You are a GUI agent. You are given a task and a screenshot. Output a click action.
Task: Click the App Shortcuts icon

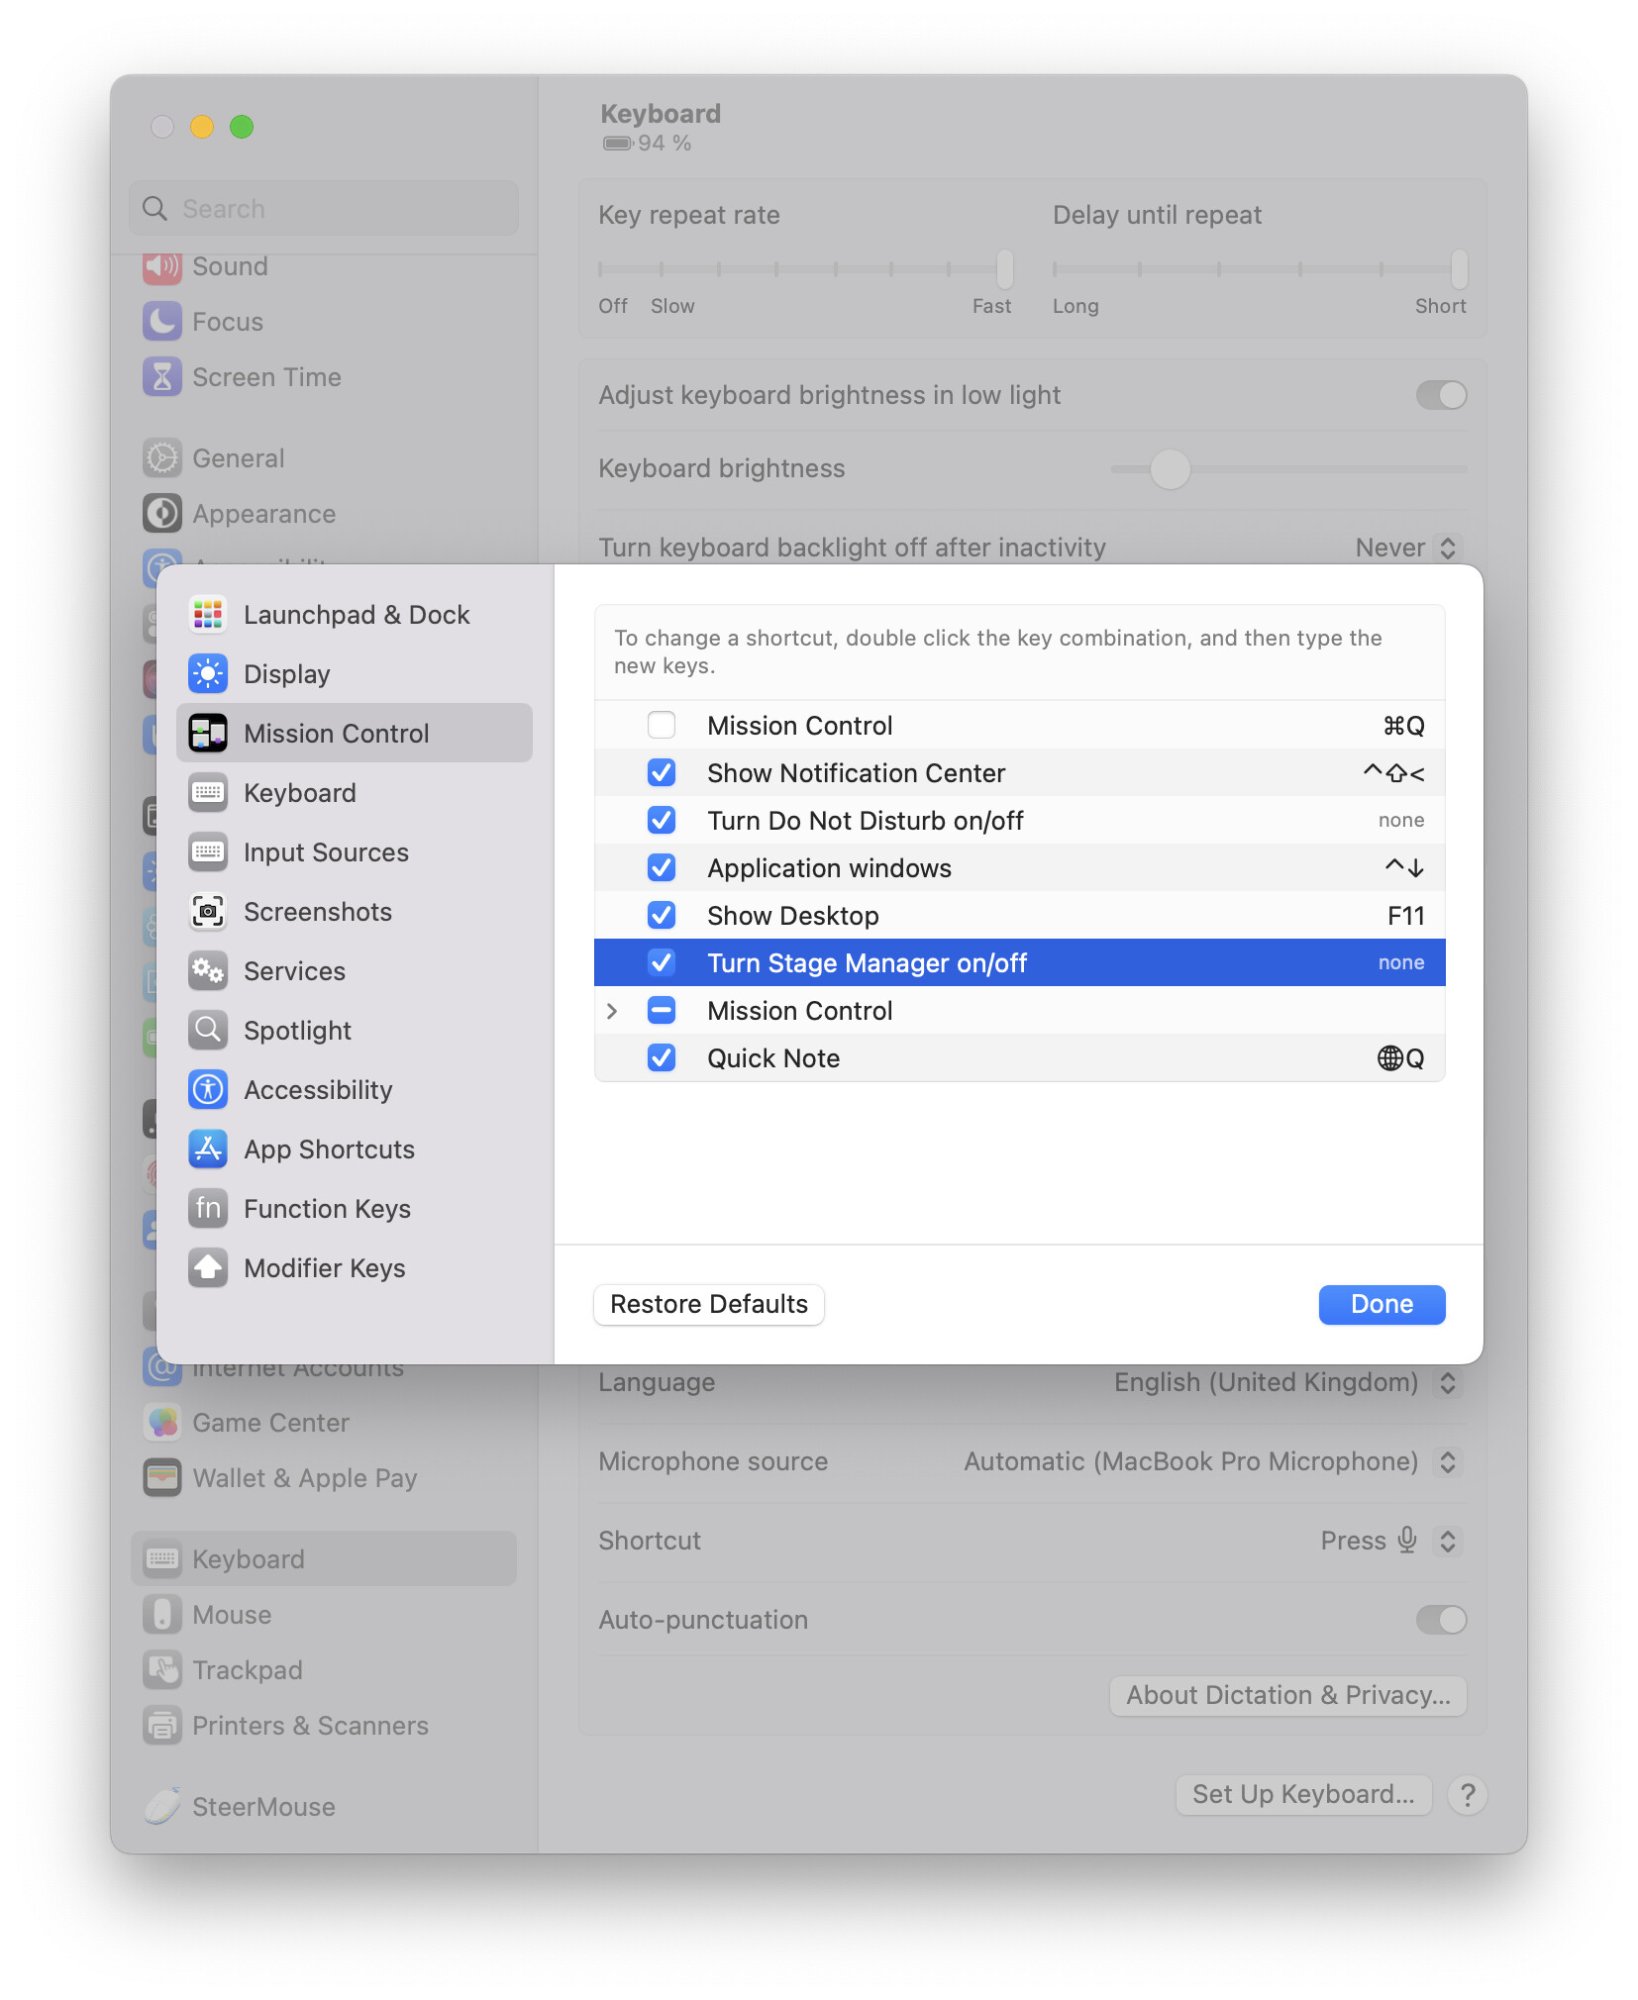click(x=208, y=1149)
